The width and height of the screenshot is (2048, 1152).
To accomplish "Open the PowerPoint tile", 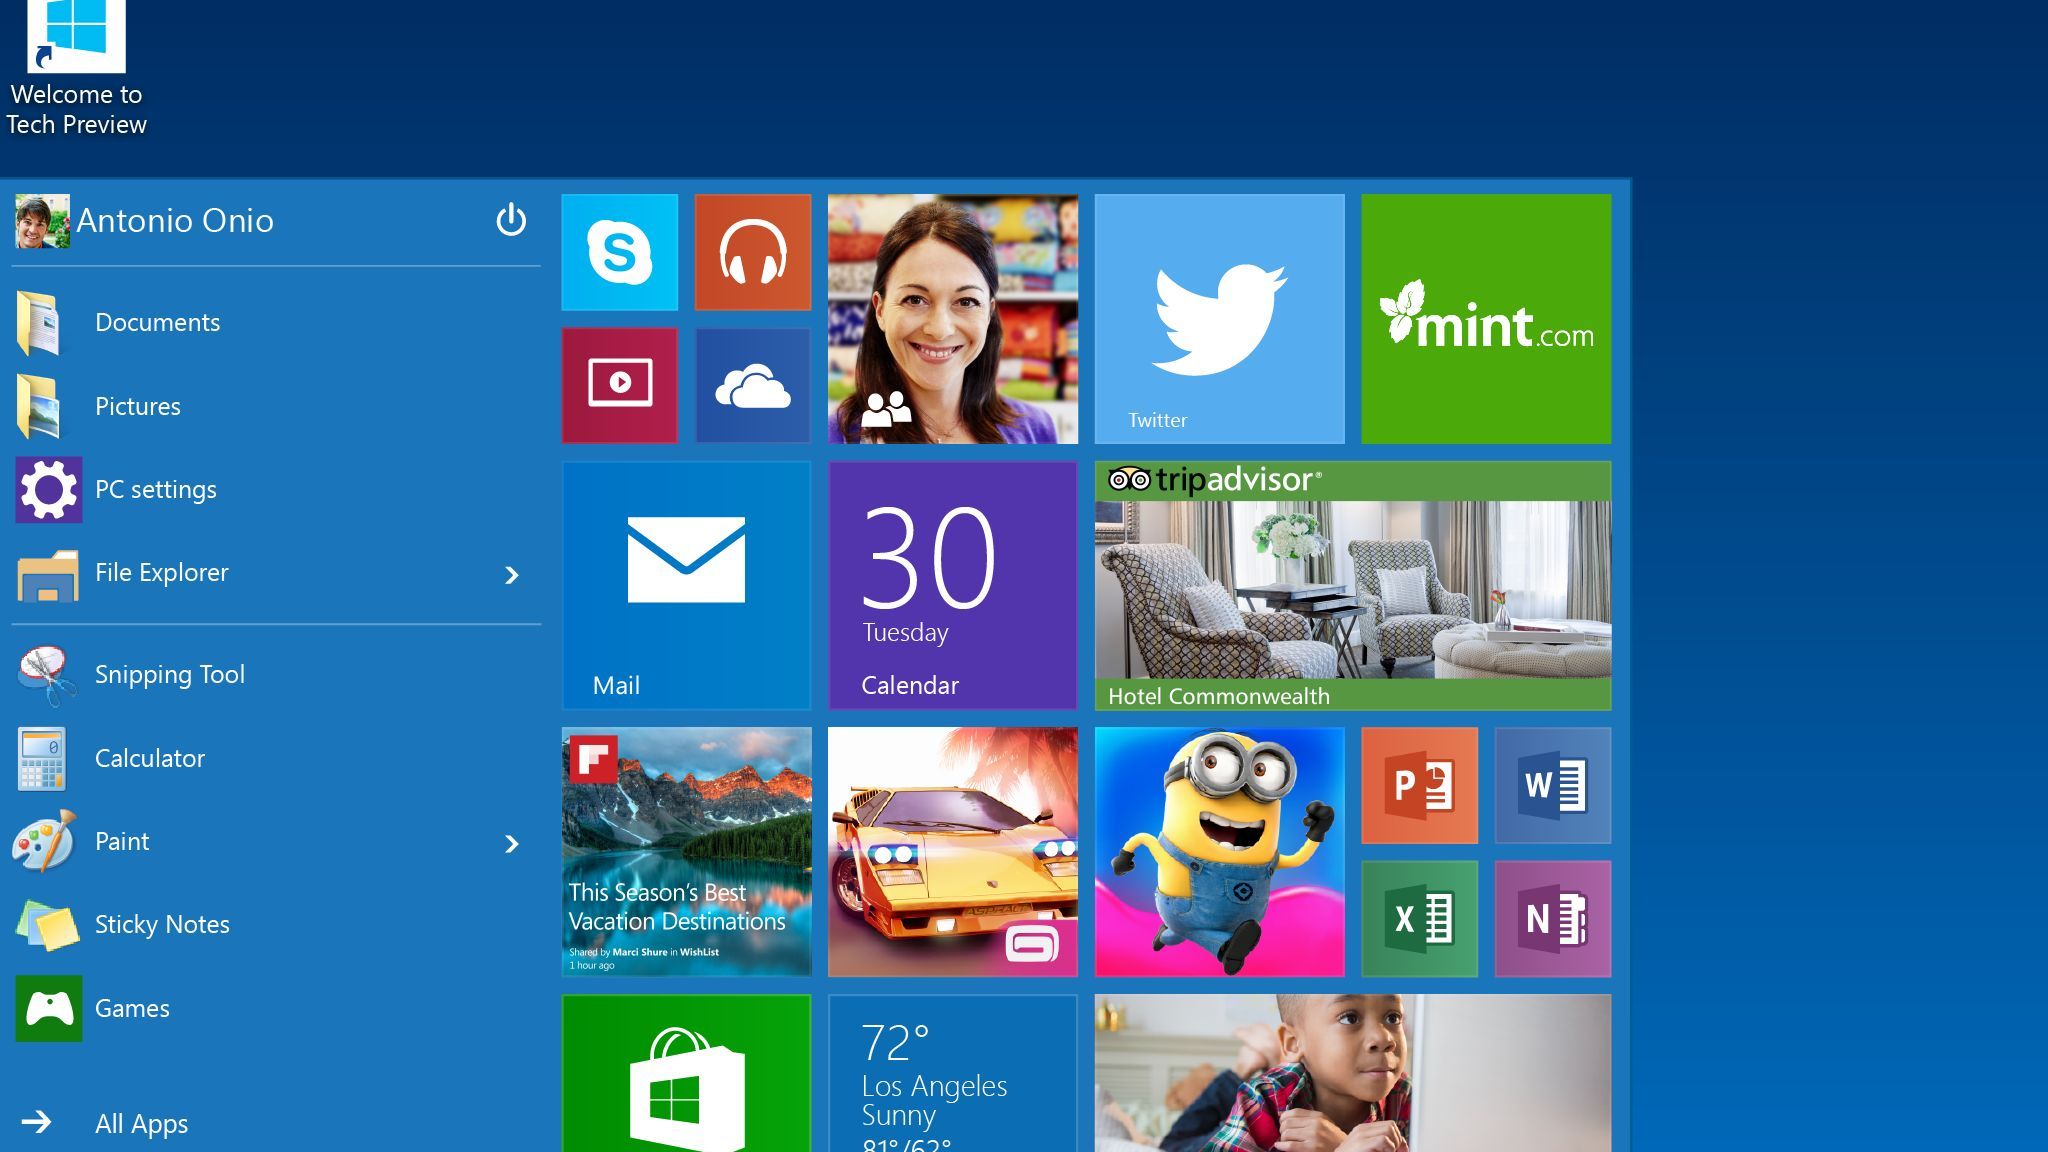I will coord(1419,785).
